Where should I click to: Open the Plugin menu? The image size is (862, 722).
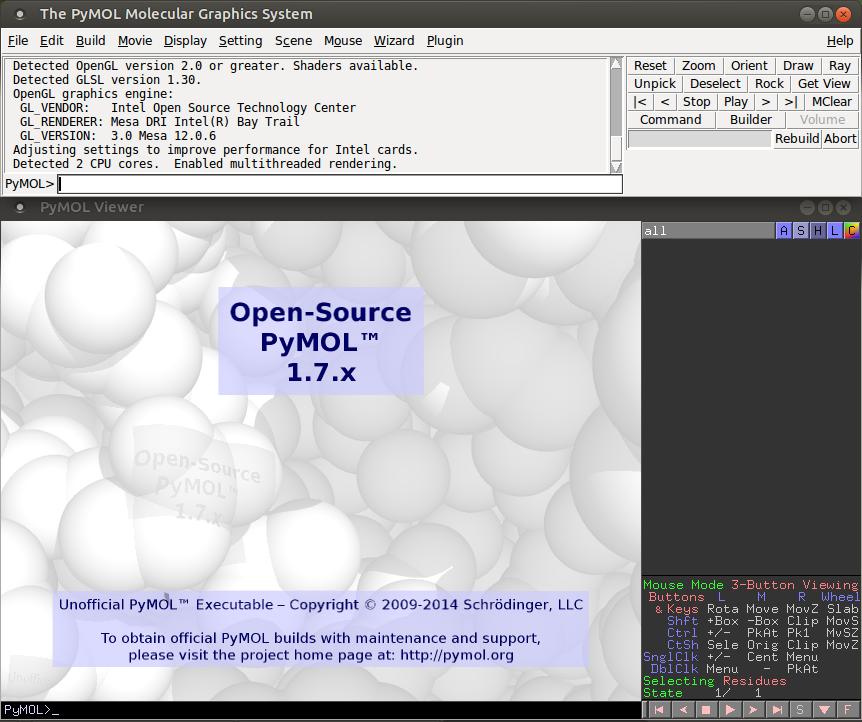[x=445, y=41]
